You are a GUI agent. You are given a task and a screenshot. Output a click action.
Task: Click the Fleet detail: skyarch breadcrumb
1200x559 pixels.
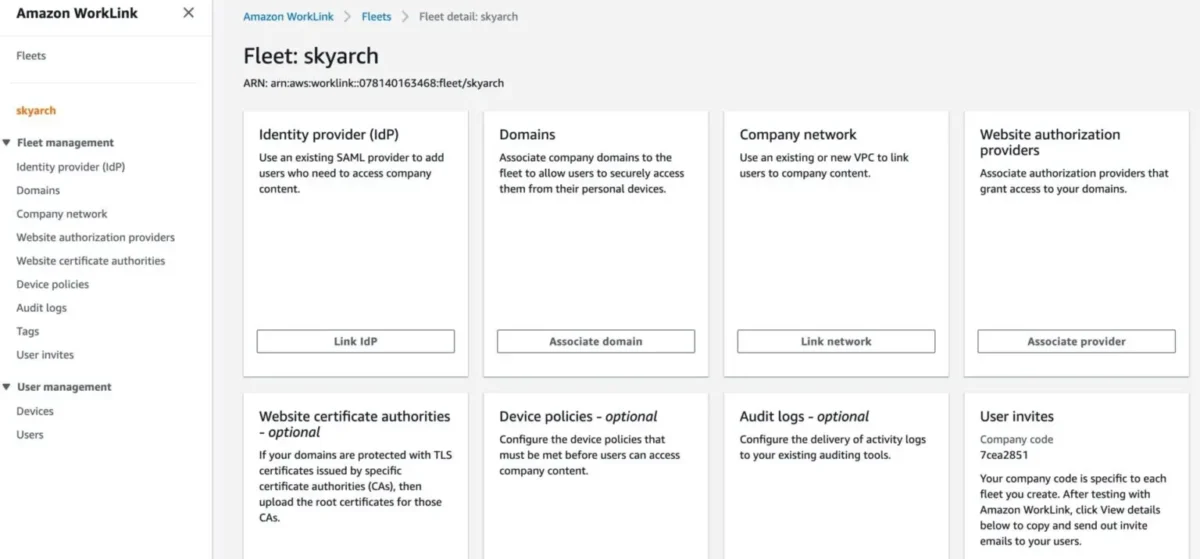click(x=469, y=17)
